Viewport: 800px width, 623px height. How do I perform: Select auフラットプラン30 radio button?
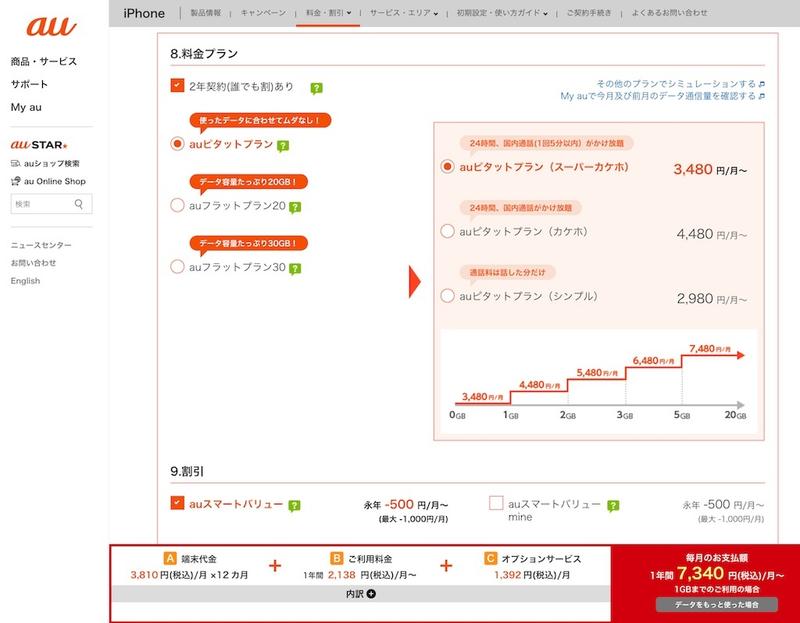click(177, 266)
